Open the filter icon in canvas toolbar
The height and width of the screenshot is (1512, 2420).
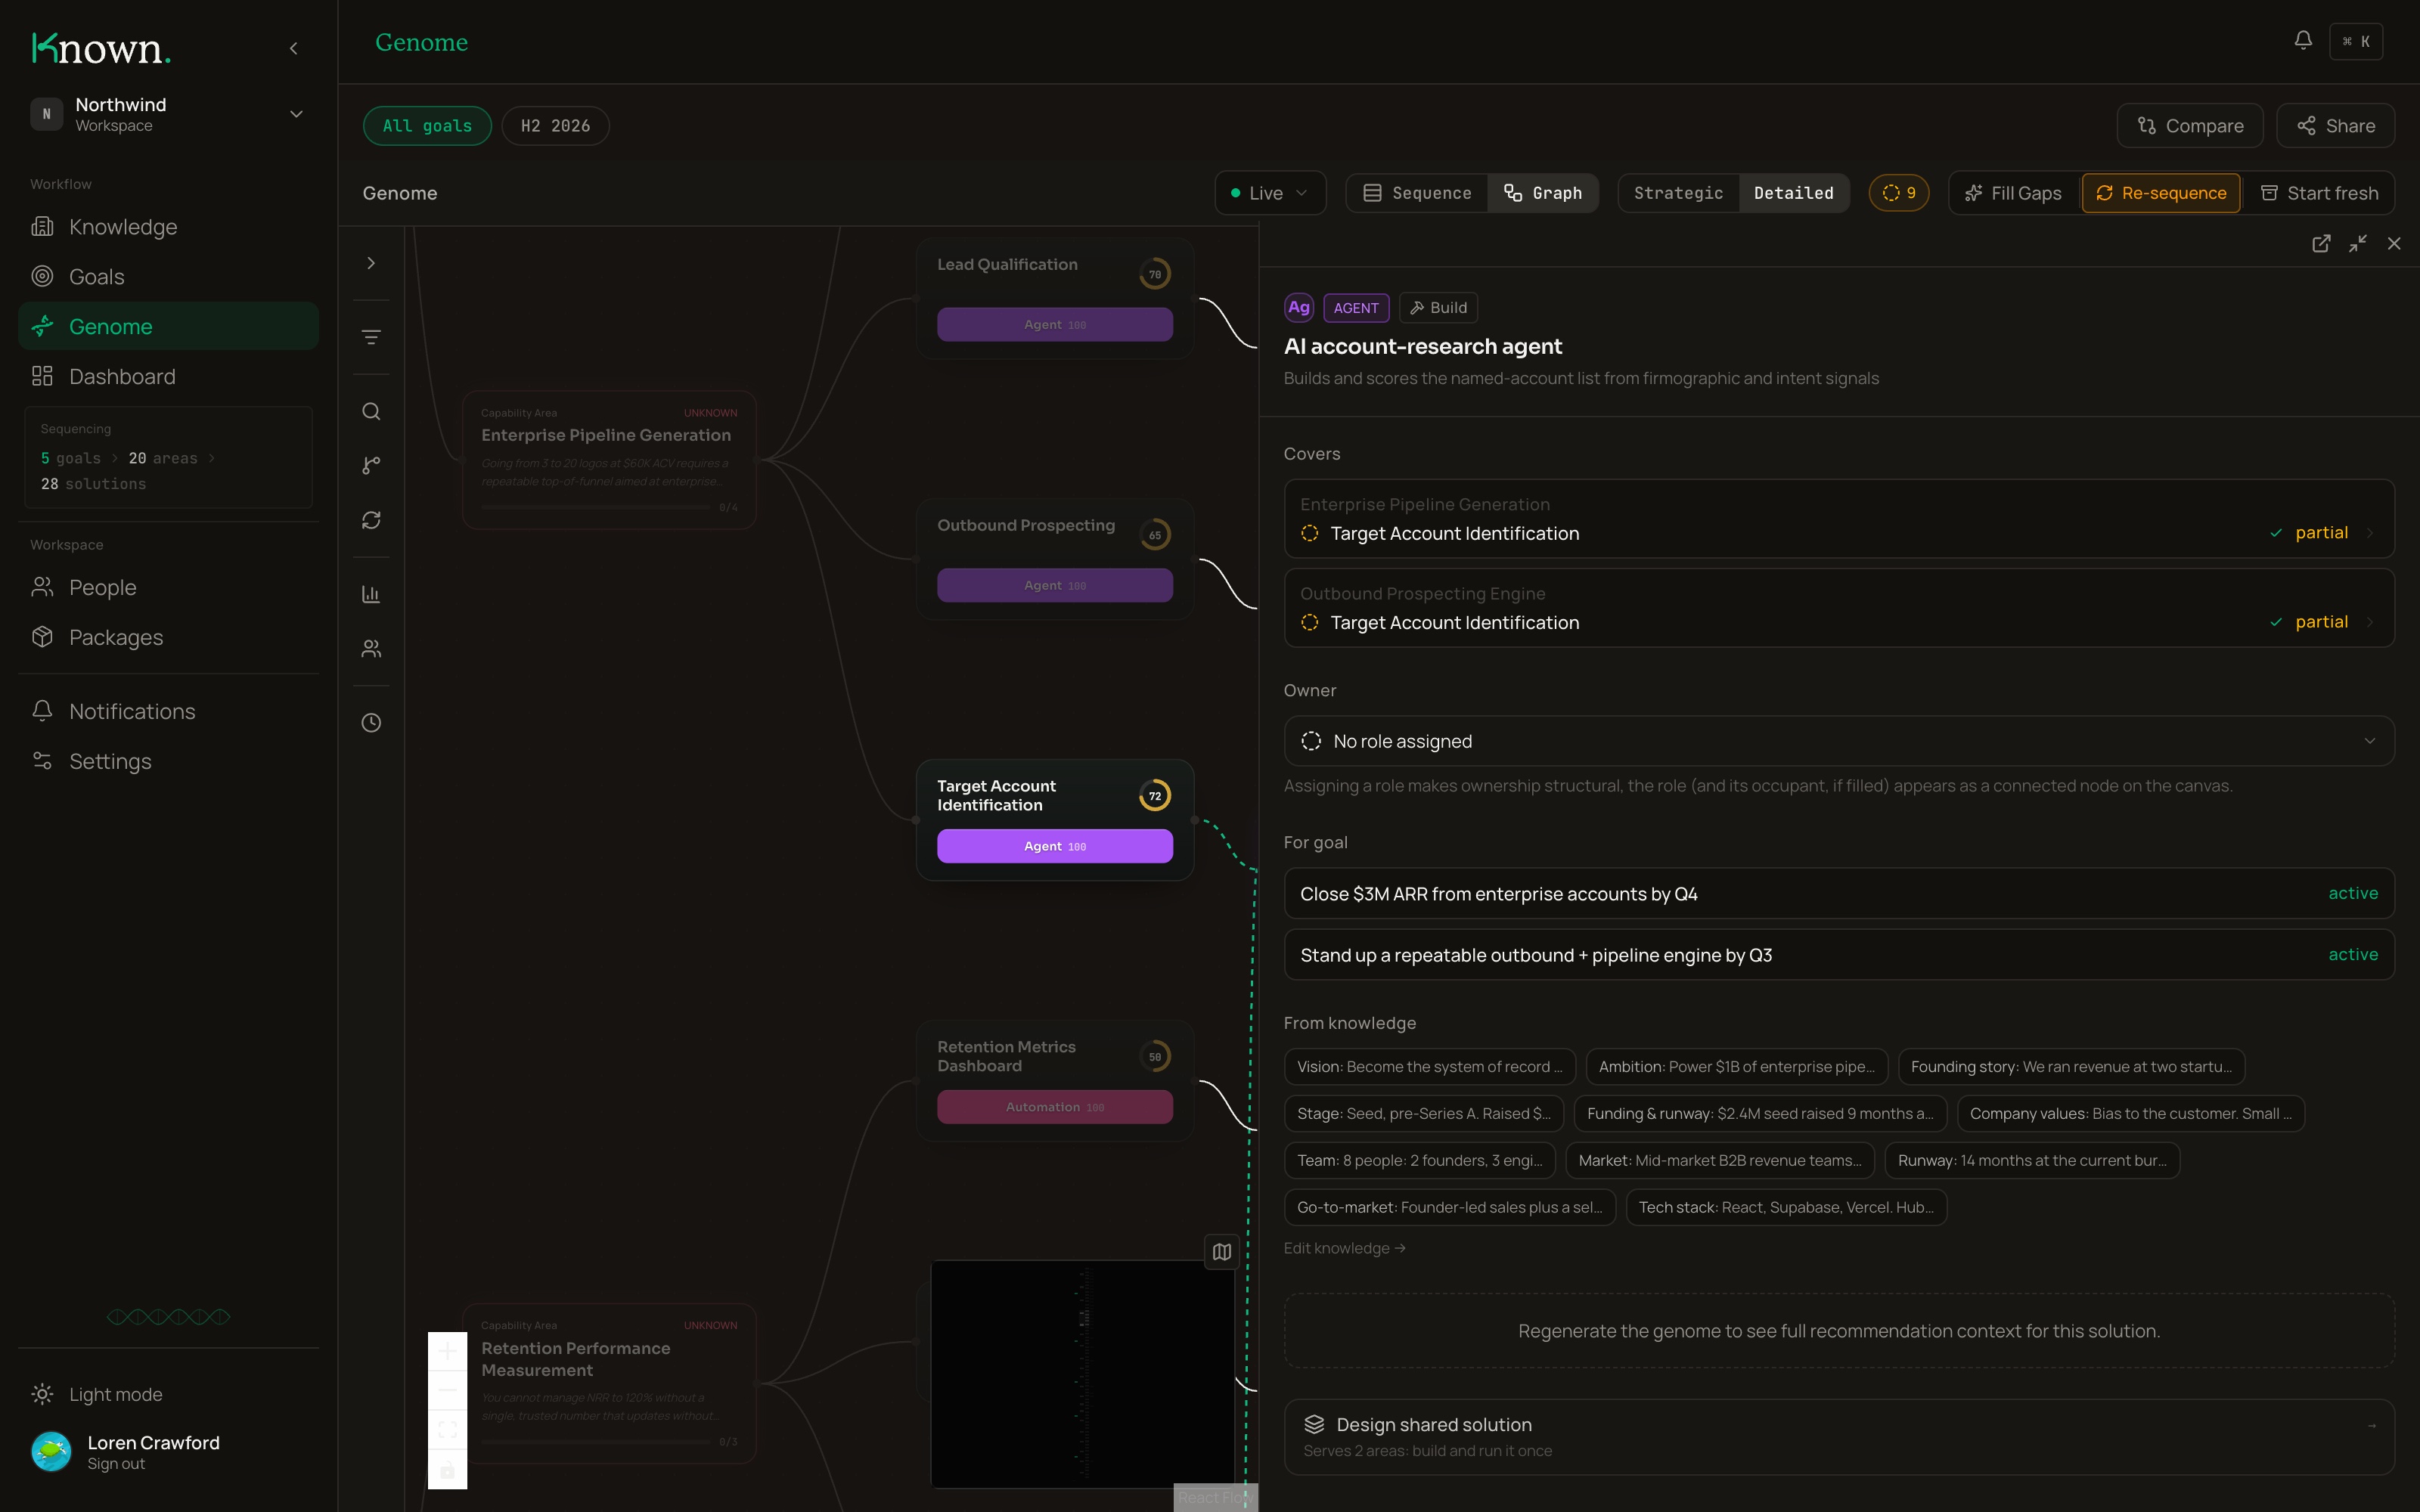[x=371, y=337]
